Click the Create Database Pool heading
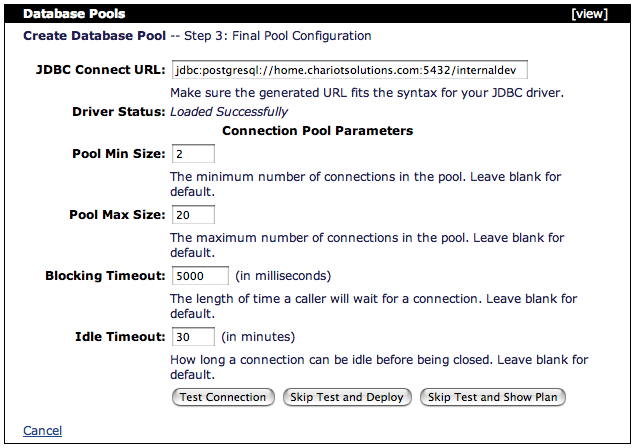The height and width of the screenshot is (448, 635). 94,36
